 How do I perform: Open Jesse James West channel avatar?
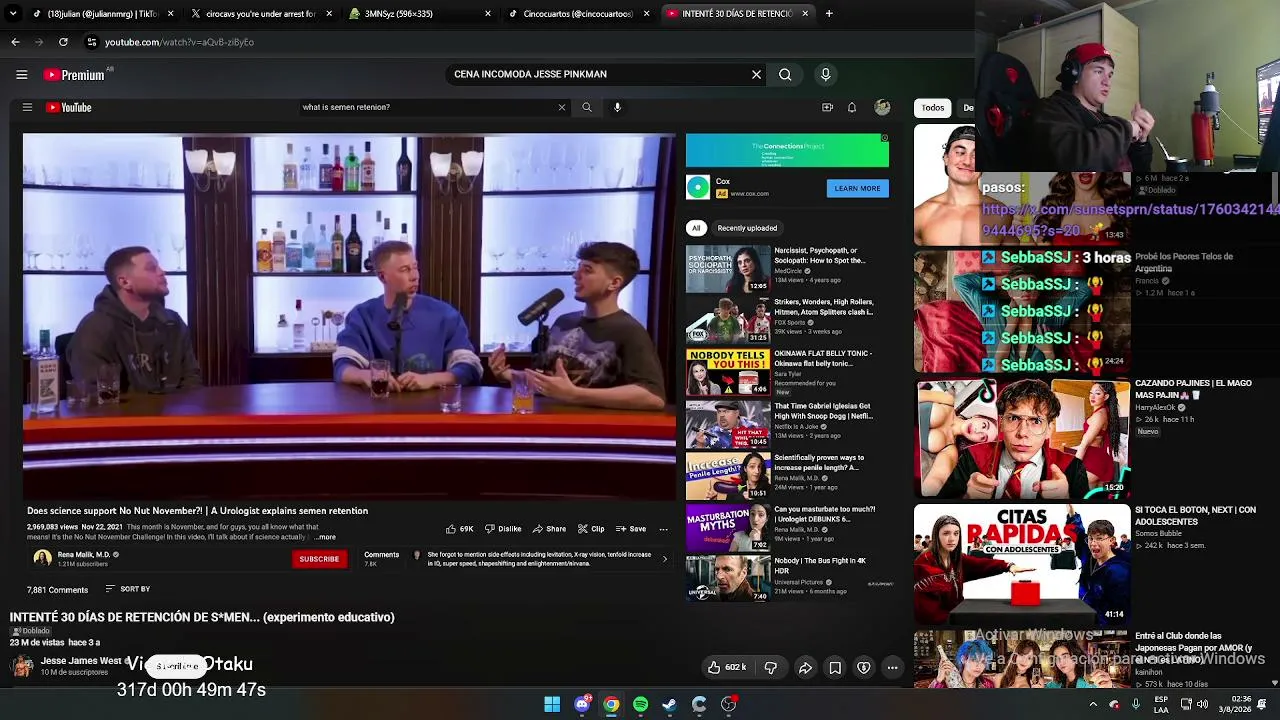tap(22, 666)
